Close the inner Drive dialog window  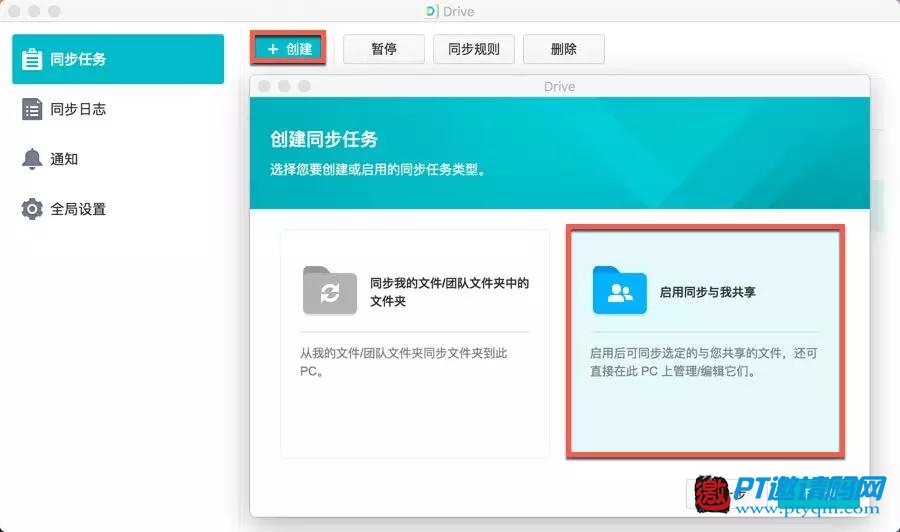[264, 86]
